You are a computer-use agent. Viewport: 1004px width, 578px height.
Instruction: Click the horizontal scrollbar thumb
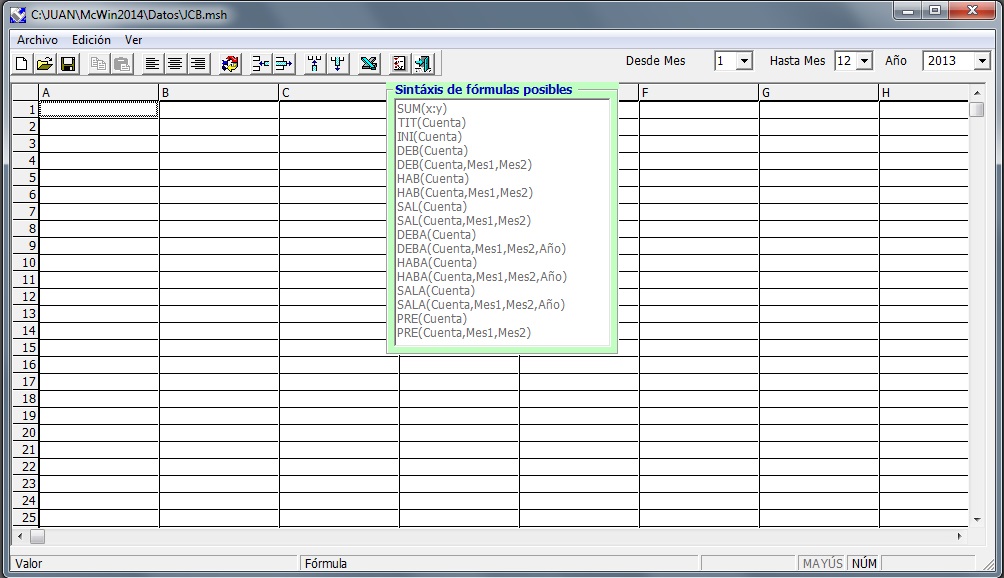point(37,536)
